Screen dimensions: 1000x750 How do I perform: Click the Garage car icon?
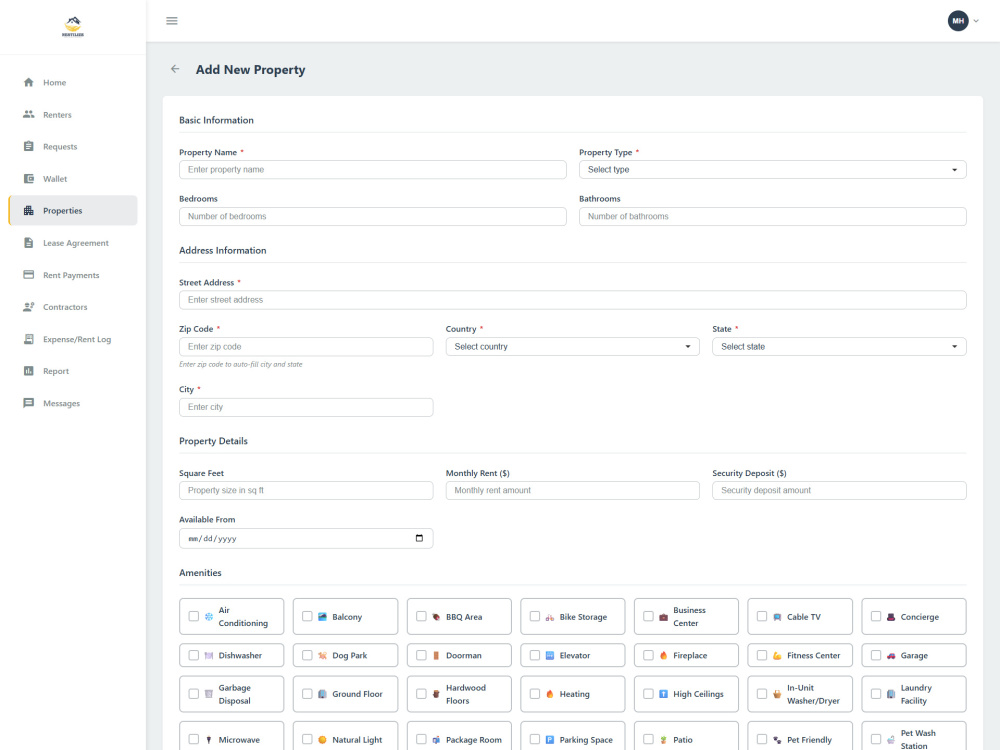click(x=891, y=656)
